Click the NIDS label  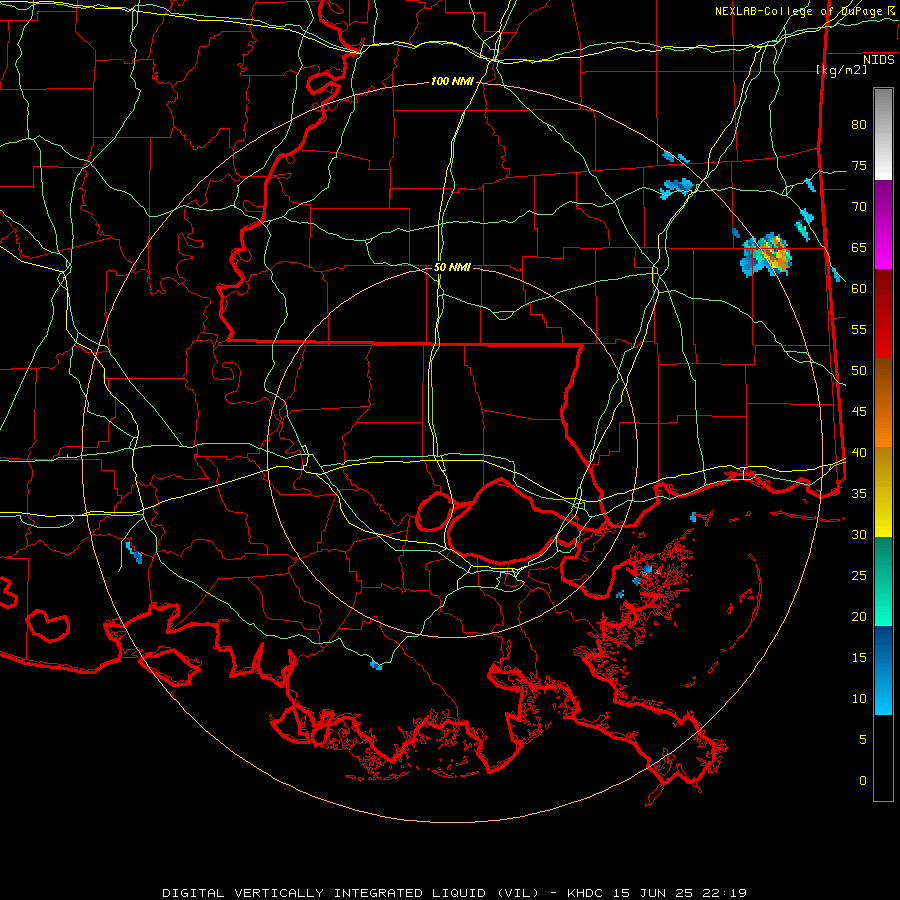coord(879,60)
